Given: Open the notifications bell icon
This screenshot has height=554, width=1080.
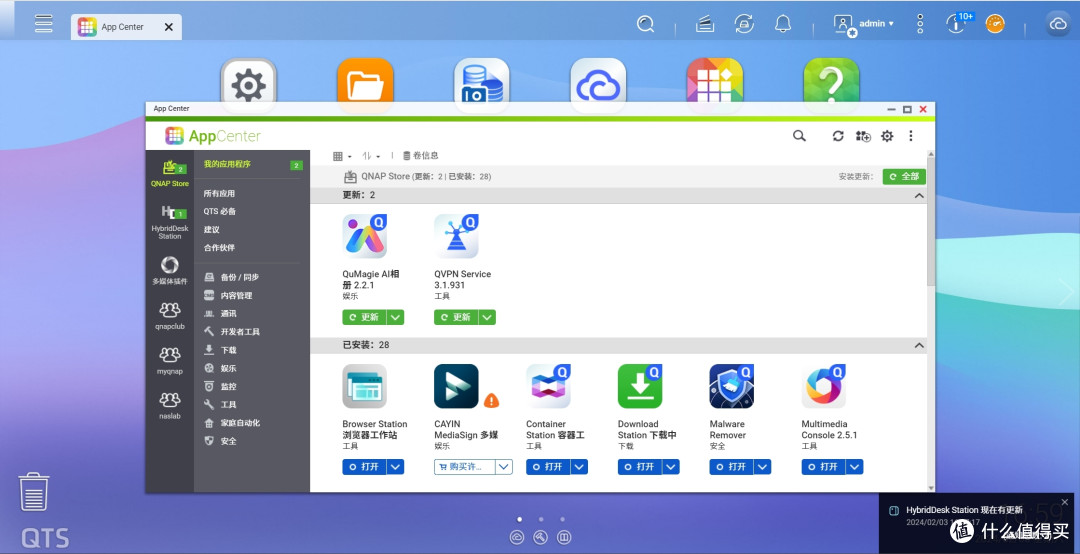Looking at the screenshot, I should 783,25.
